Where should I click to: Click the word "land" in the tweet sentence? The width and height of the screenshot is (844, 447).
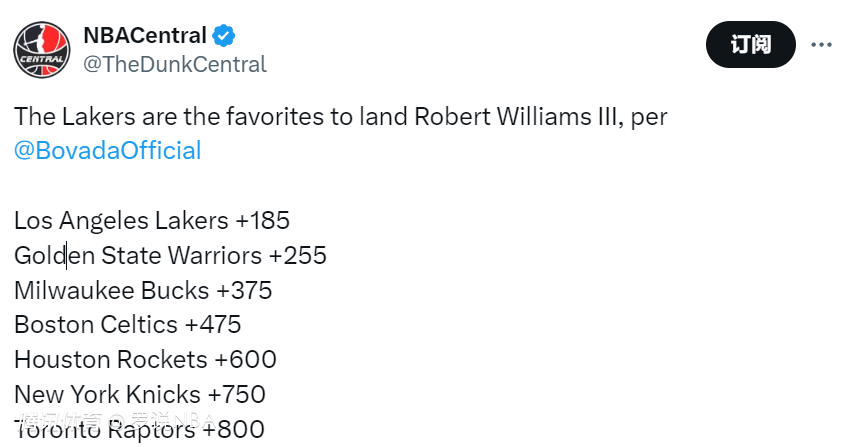pyautogui.click(x=380, y=117)
